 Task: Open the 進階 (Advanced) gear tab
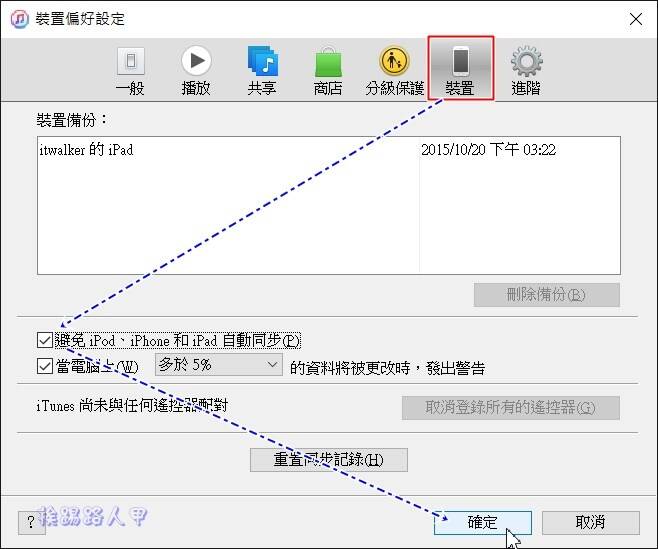pos(526,71)
